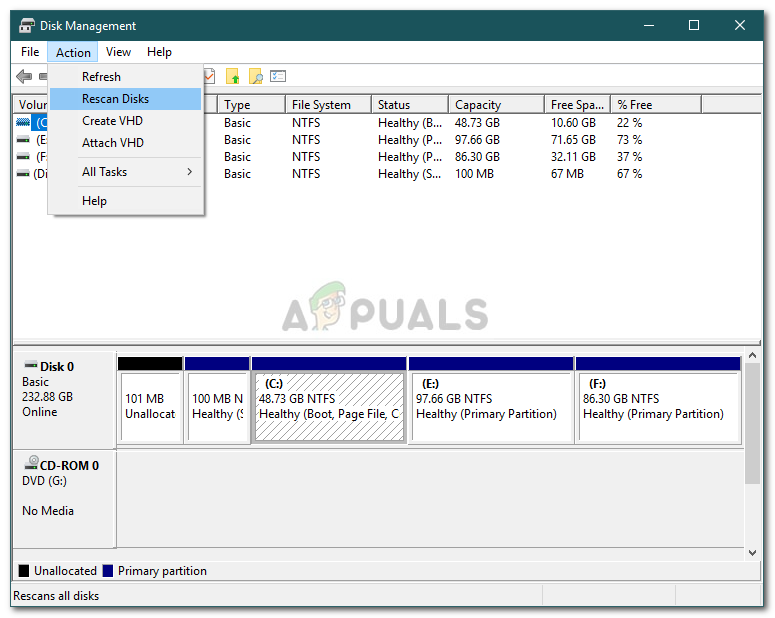Click the blue Primary partition legend swatch
The image size is (775, 618).
(x=108, y=571)
